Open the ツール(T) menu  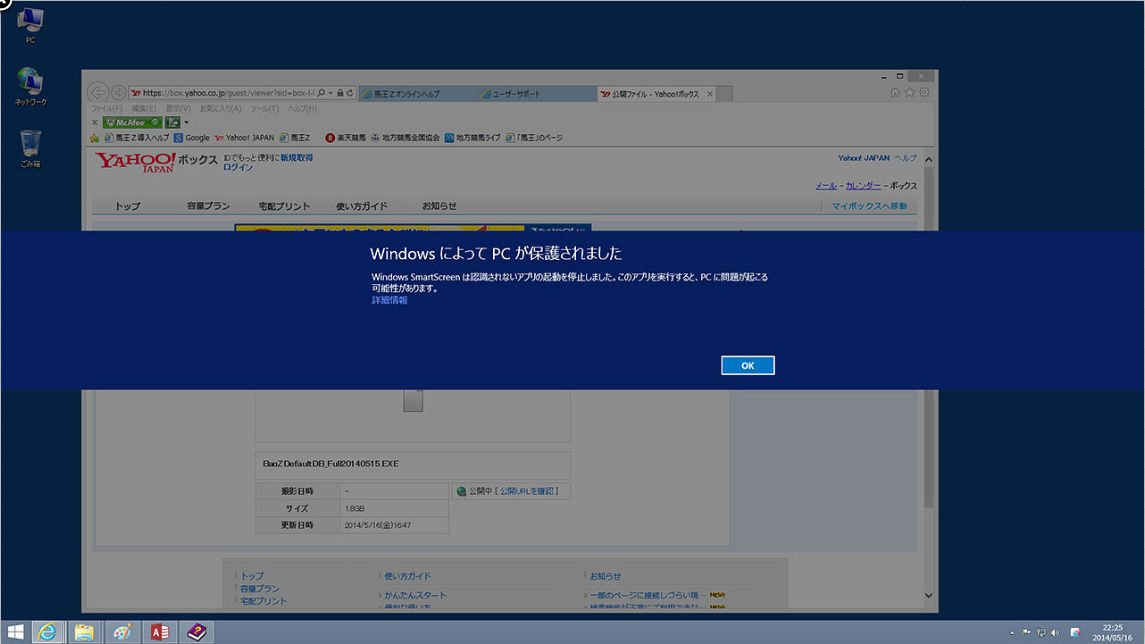[x=264, y=108]
